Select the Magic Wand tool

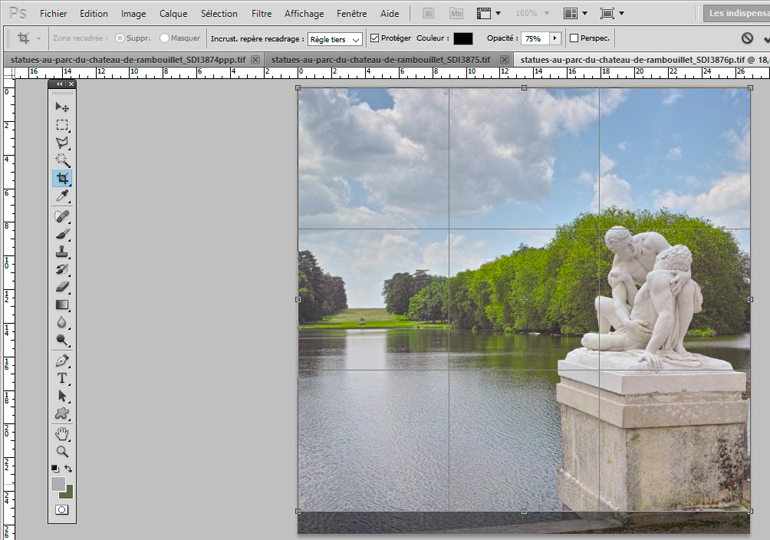(62, 161)
